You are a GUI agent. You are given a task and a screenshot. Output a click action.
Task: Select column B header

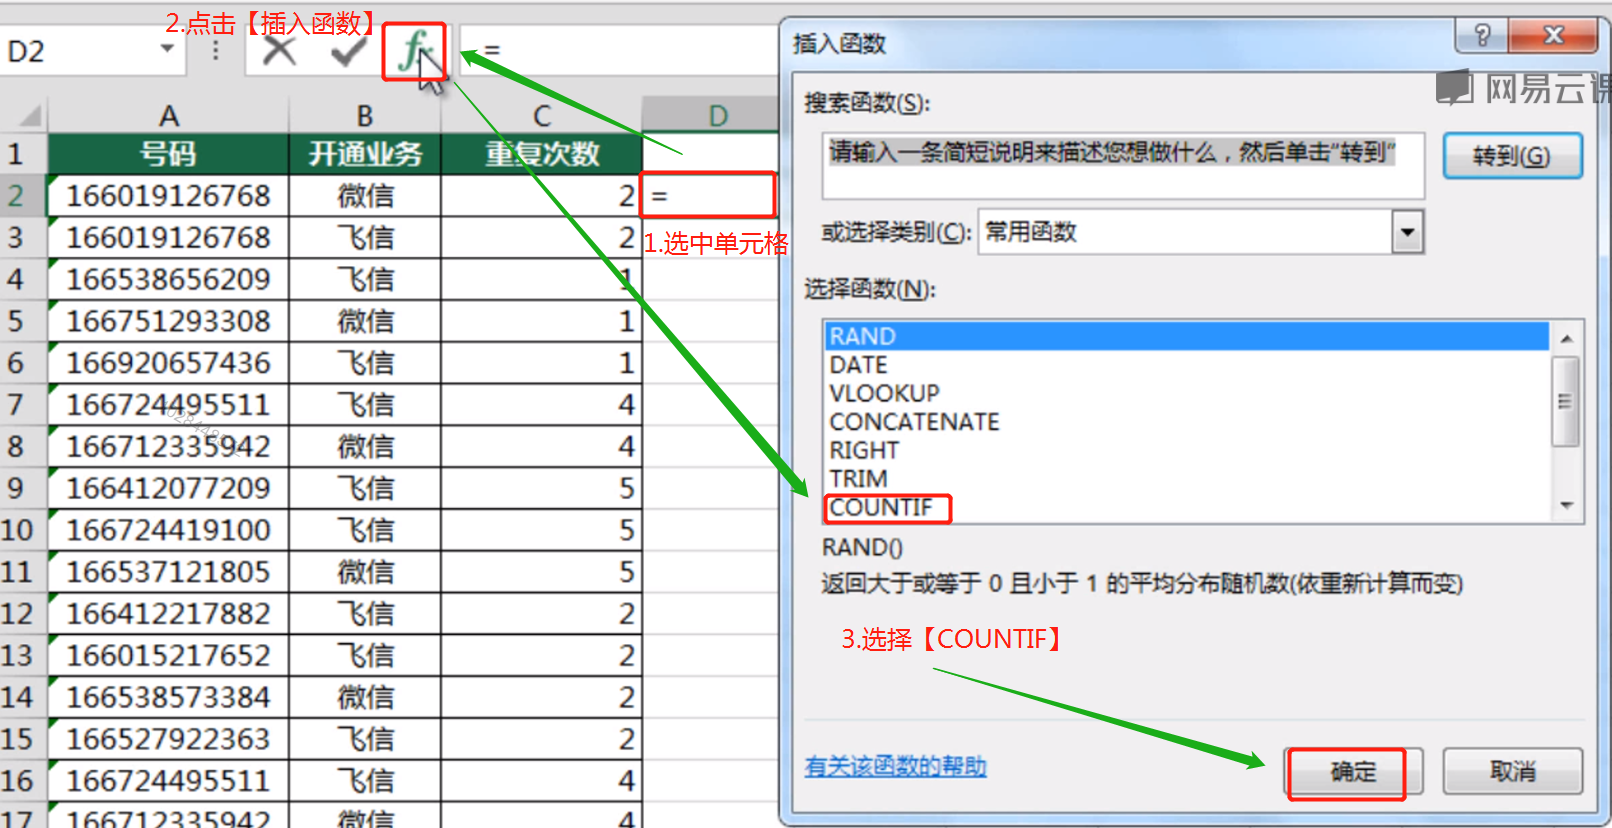(365, 116)
